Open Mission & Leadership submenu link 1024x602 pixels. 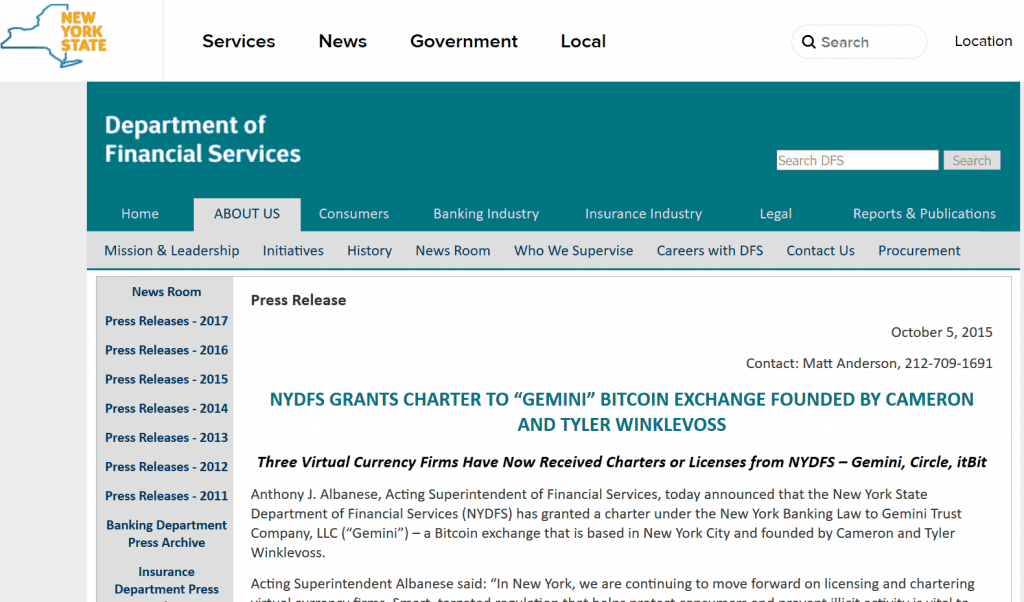(172, 251)
